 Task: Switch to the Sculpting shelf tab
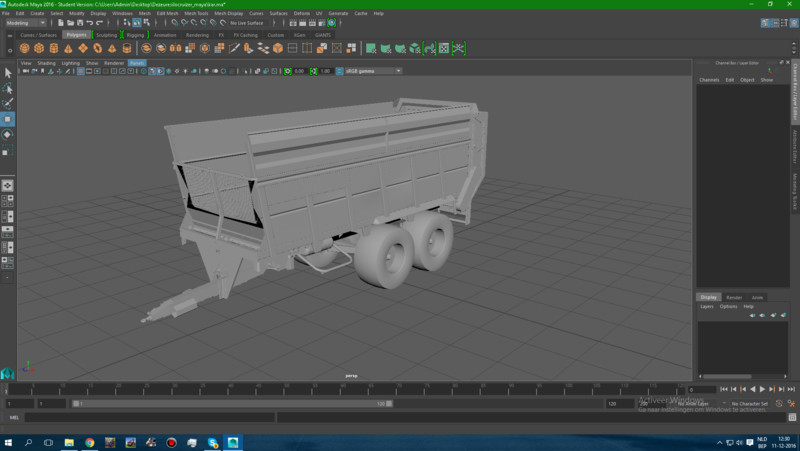point(106,35)
